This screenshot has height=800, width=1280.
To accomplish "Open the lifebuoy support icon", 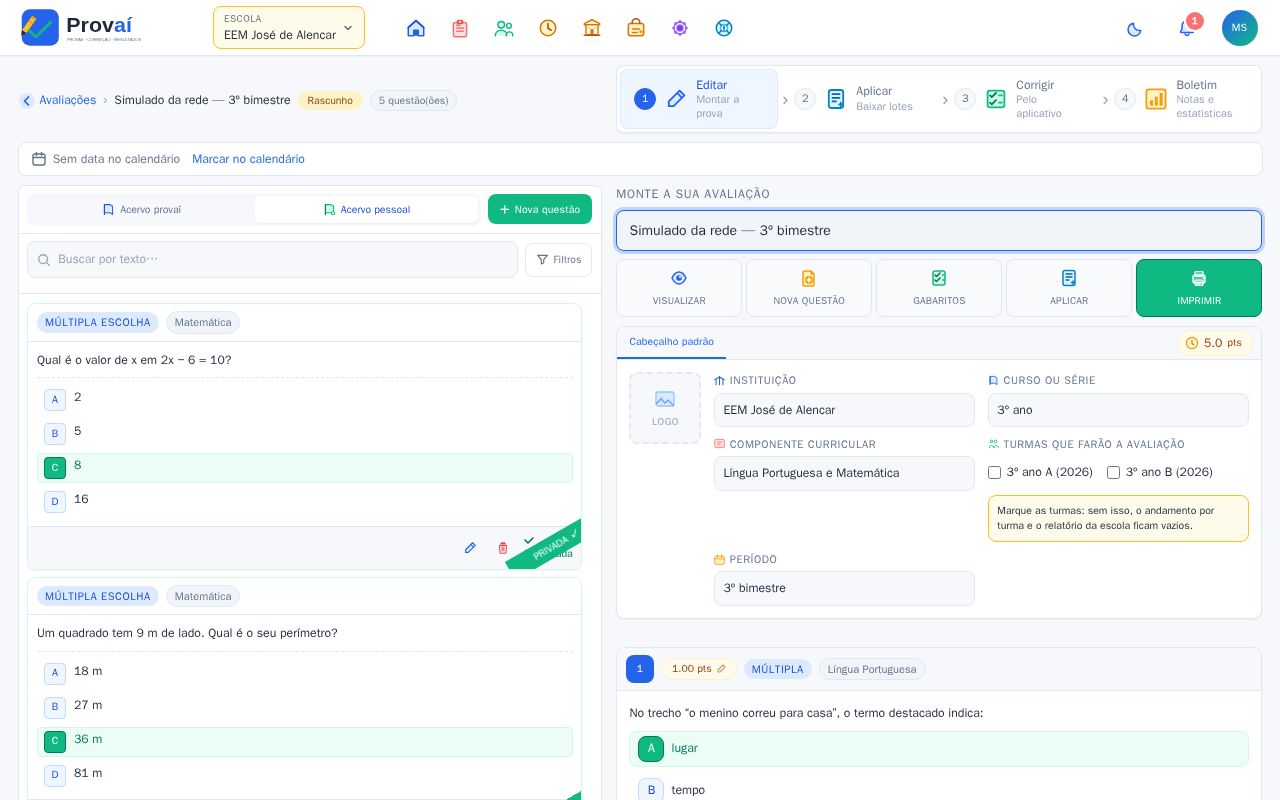I will 724,28.
